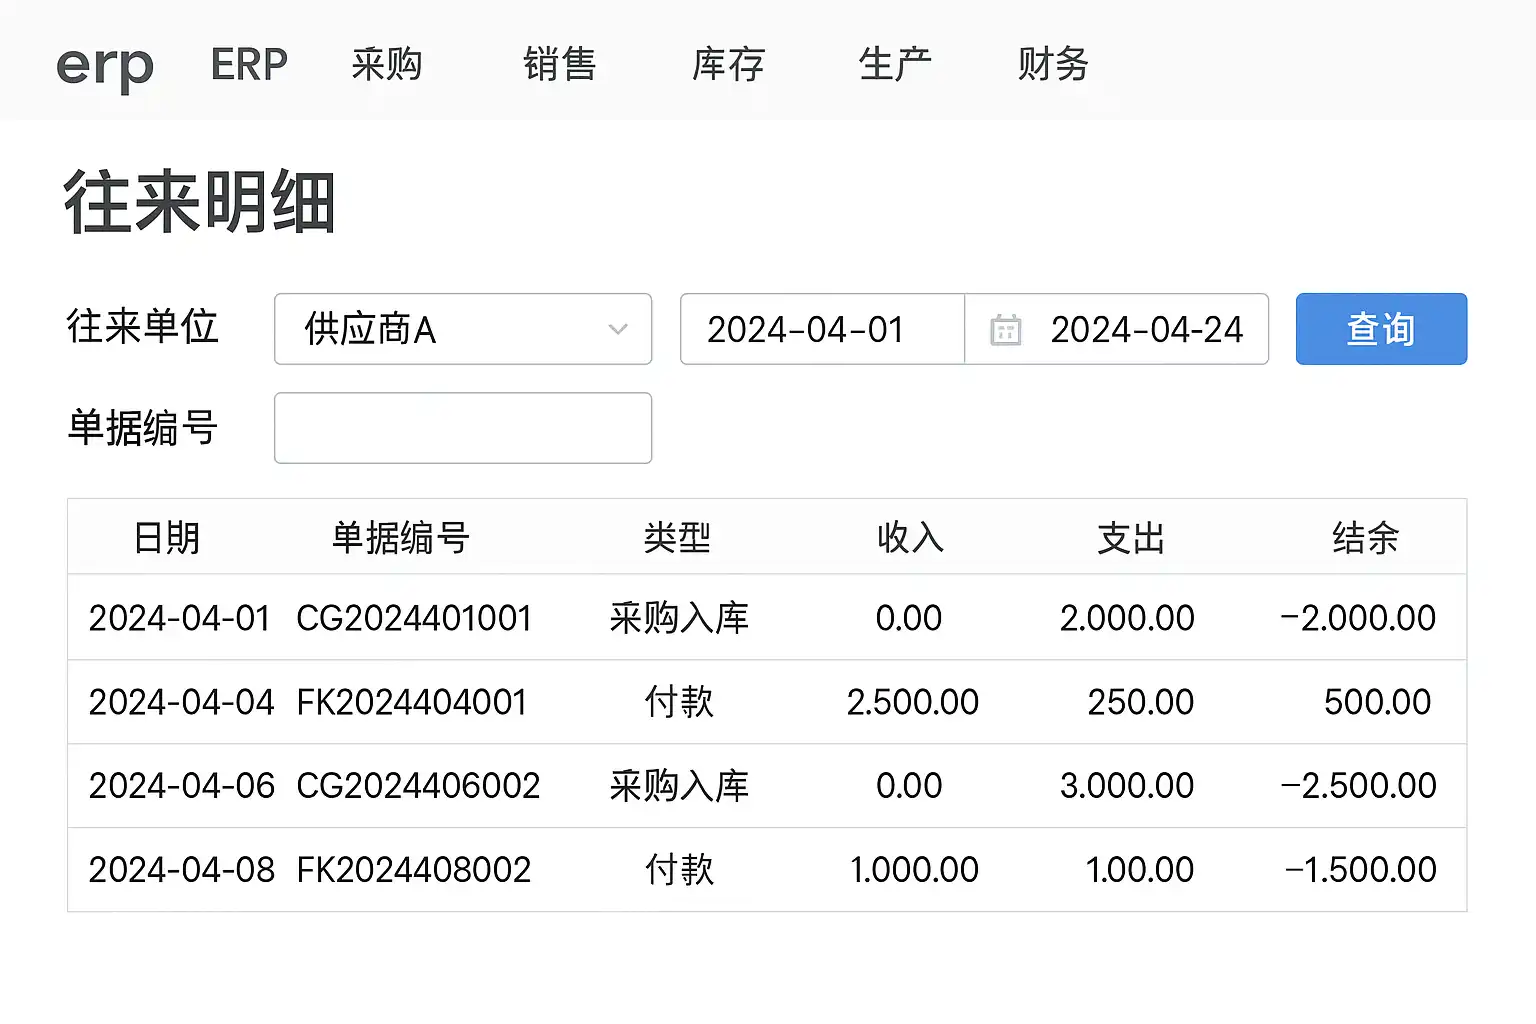Open the 销售 menu

tap(560, 64)
